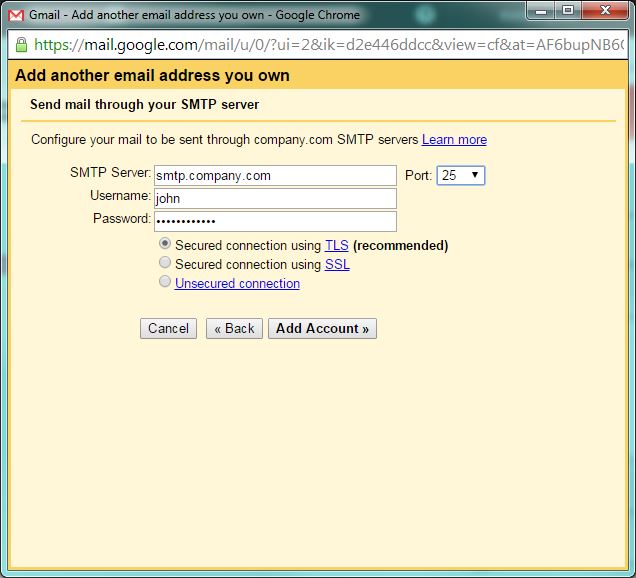Select Secured connection using SSL radio
This screenshot has width=636, height=578.
point(165,262)
